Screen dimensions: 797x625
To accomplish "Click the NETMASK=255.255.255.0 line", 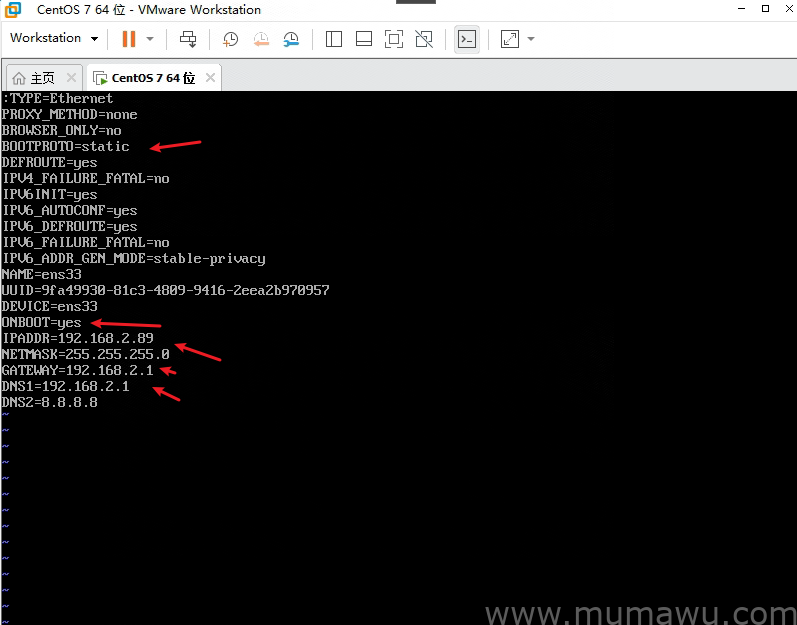I will pos(85,354).
